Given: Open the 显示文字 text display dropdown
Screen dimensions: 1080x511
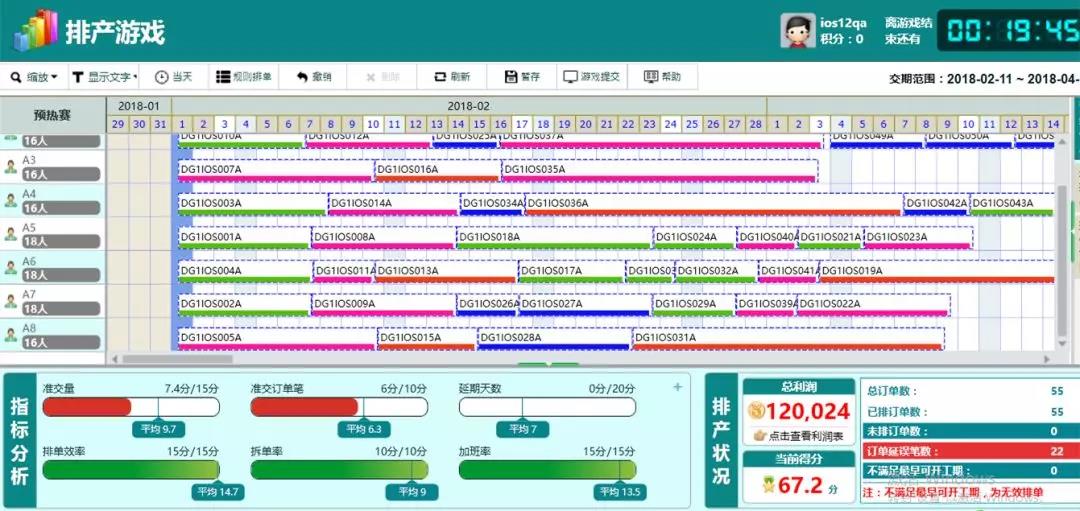Looking at the screenshot, I should (x=105, y=77).
